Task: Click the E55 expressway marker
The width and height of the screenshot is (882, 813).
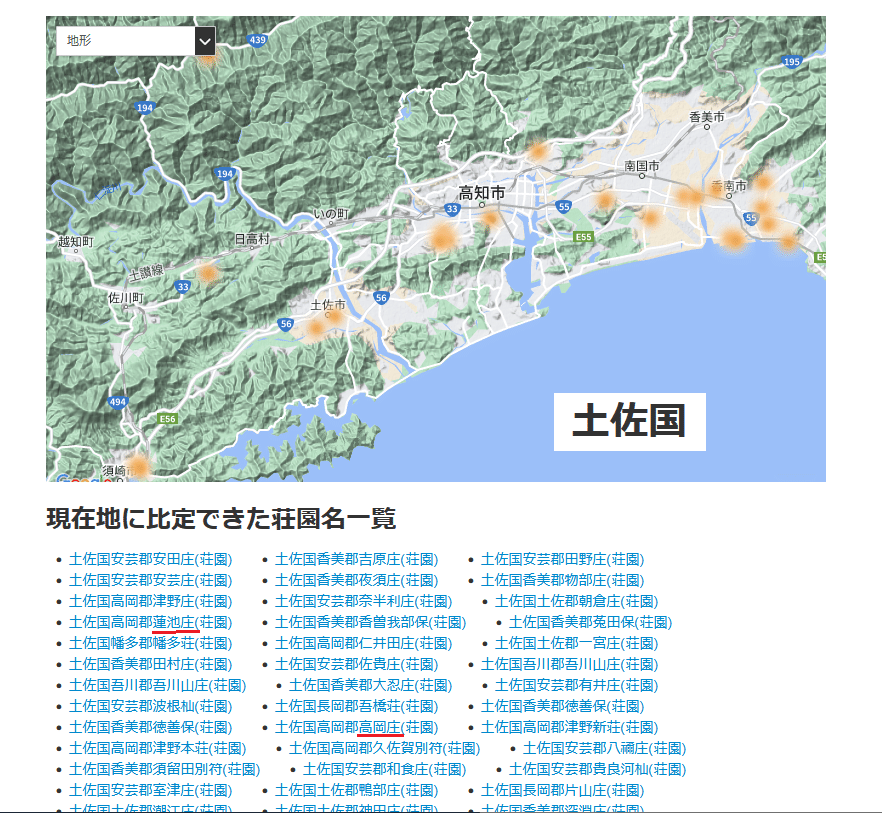Action: pyautogui.click(x=583, y=237)
